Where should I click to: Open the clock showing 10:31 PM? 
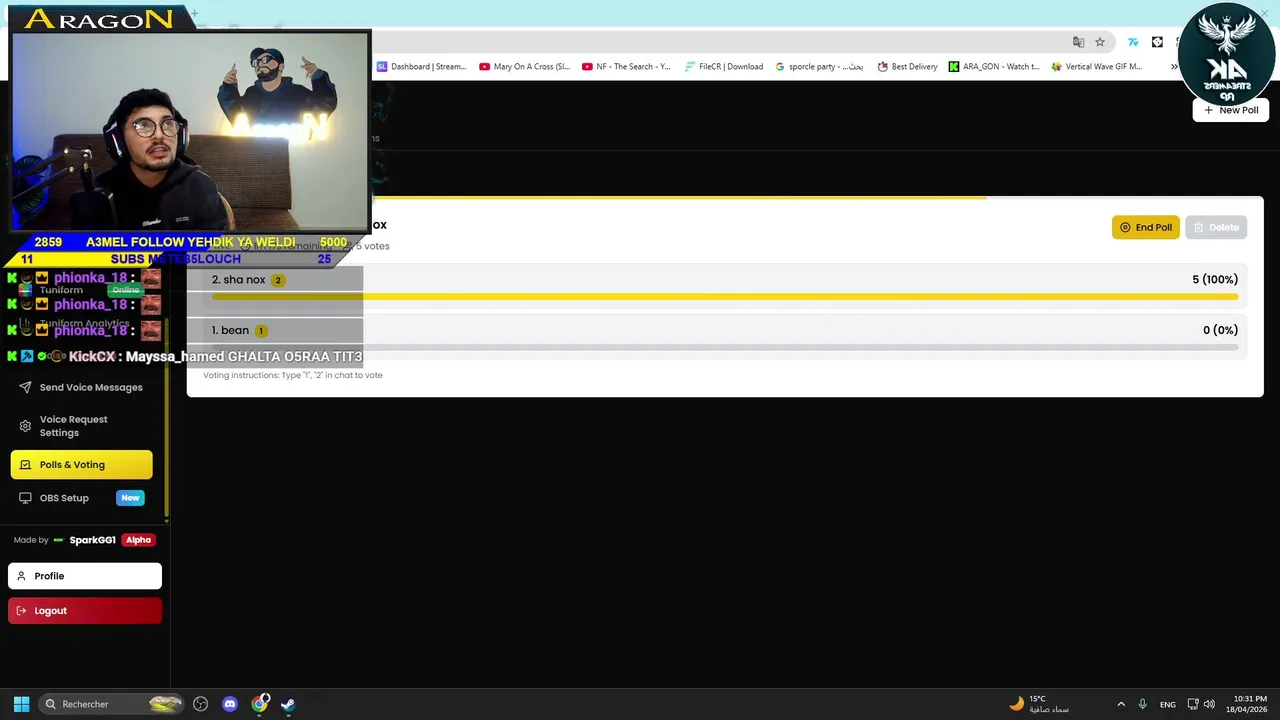tap(1249, 704)
